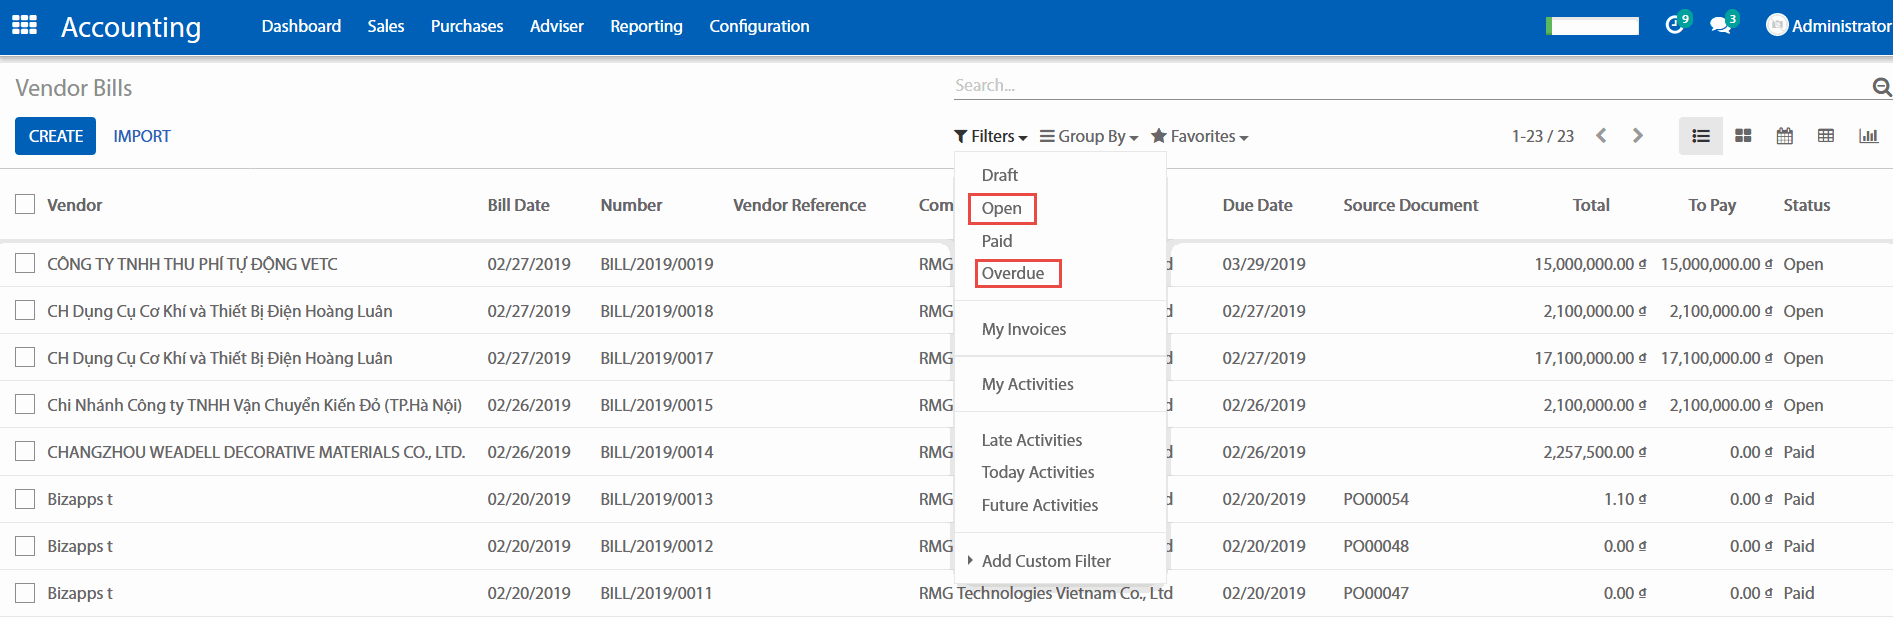Select the CHANGZHOU WEADELL row checkbox
Viewport: 1893px width, 619px height.
25,451
